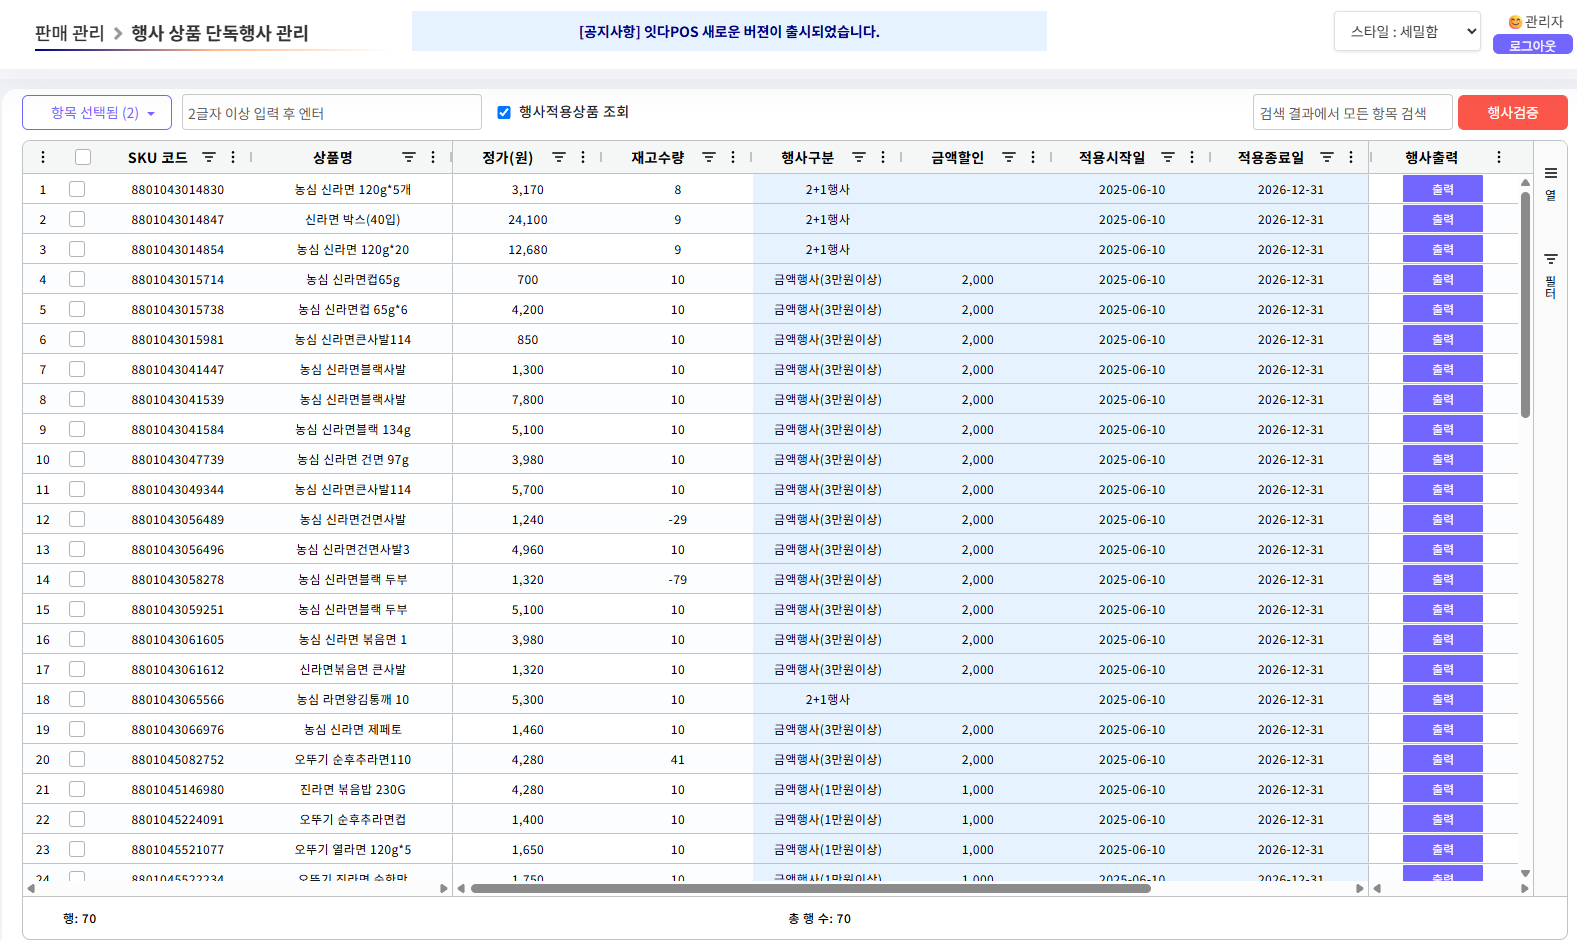Open the 열 columns side panel
Image resolution: width=1577 pixels, height=940 pixels.
point(1550,183)
